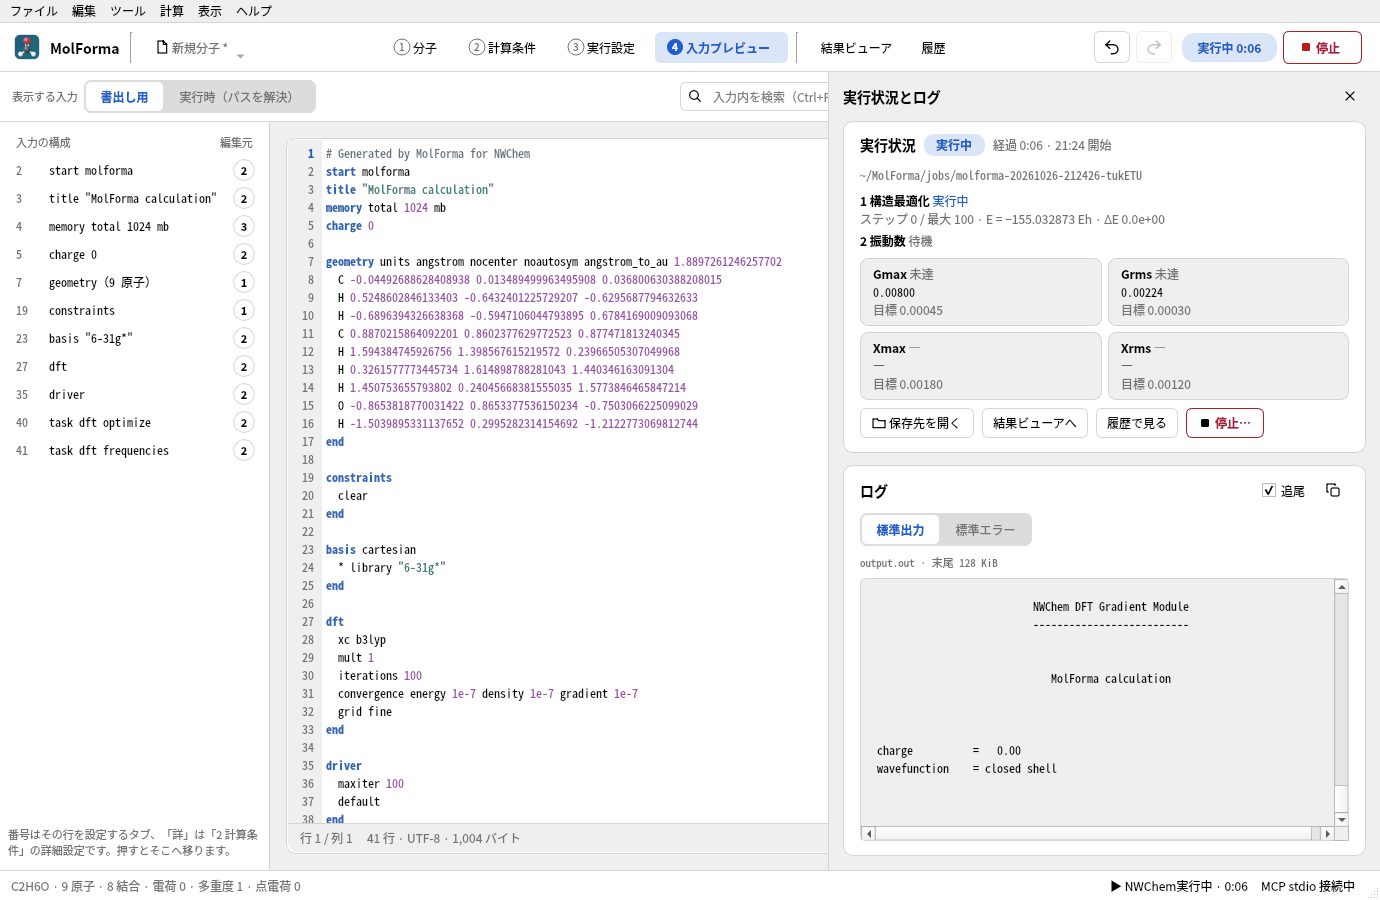Show the 標準出力 log
Image resolution: width=1380 pixels, height=900 pixels.
900,530
